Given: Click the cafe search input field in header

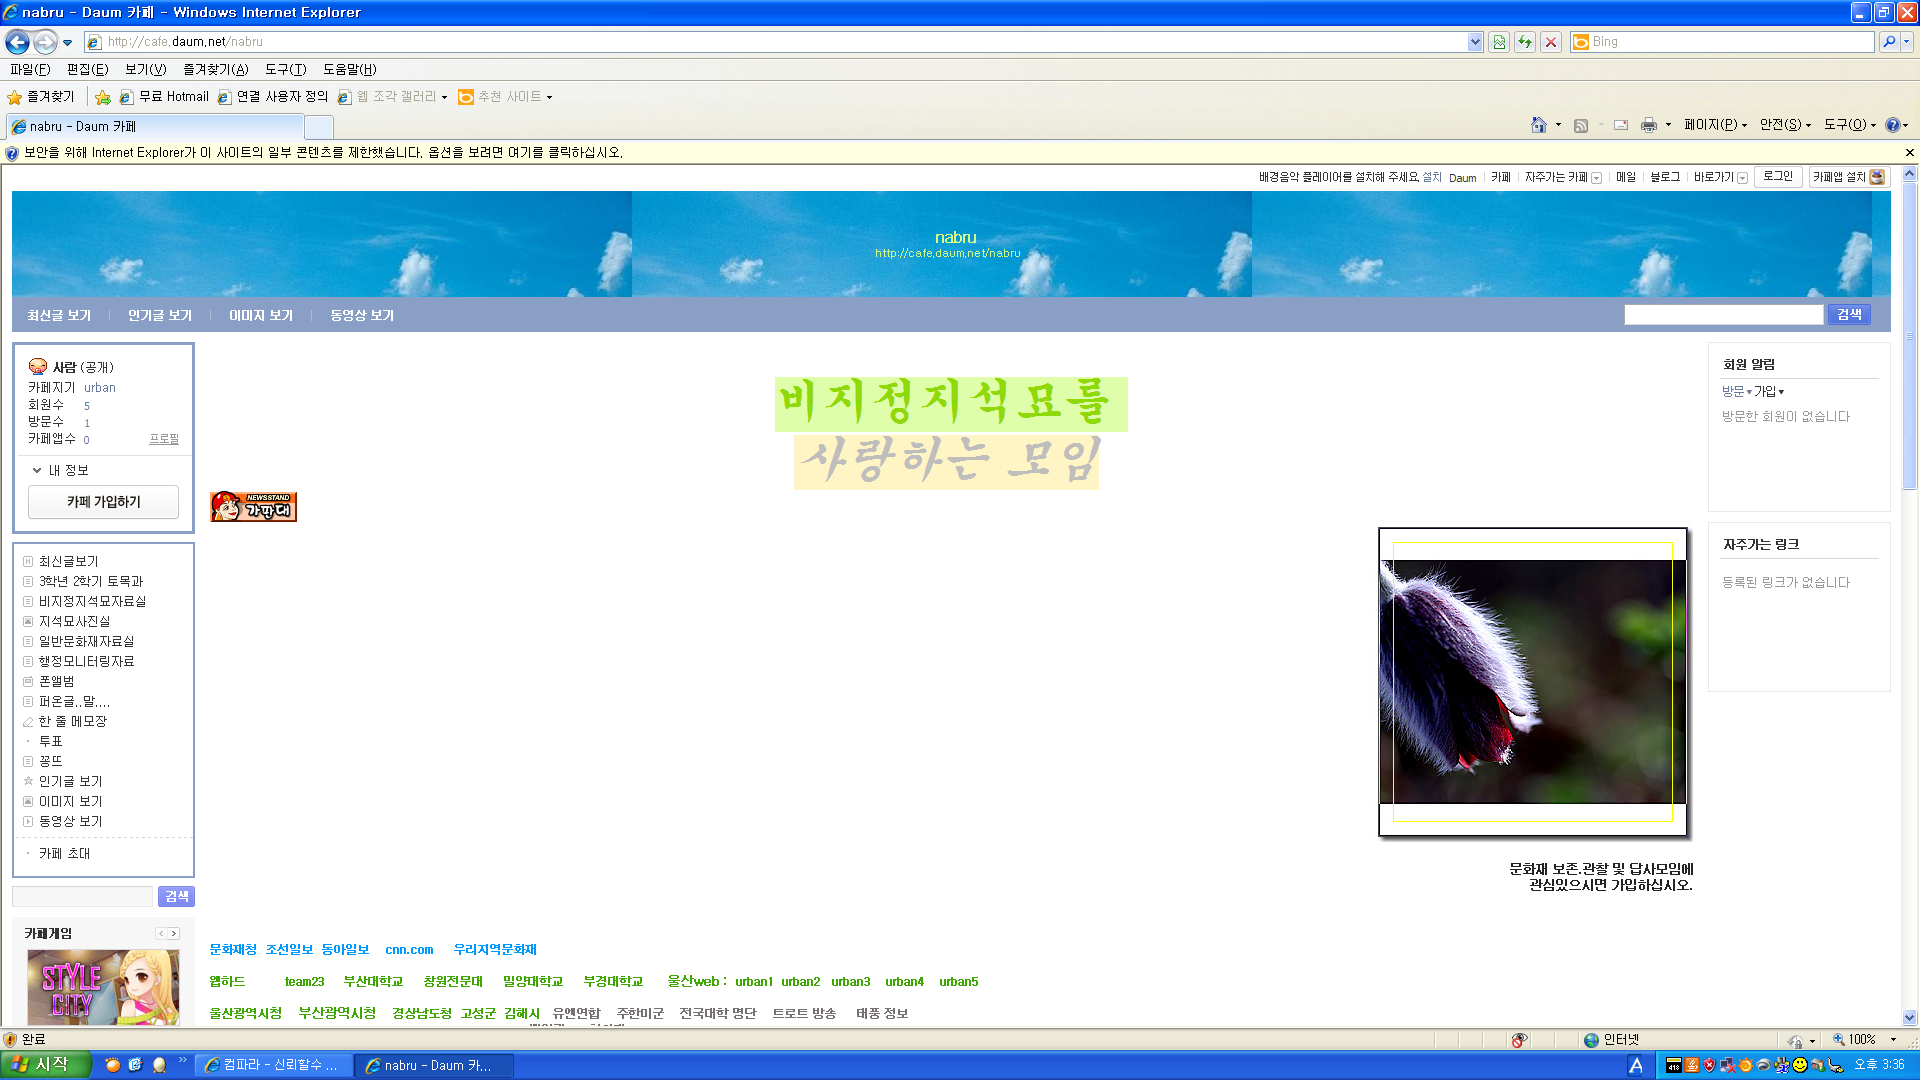Looking at the screenshot, I should point(1723,315).
